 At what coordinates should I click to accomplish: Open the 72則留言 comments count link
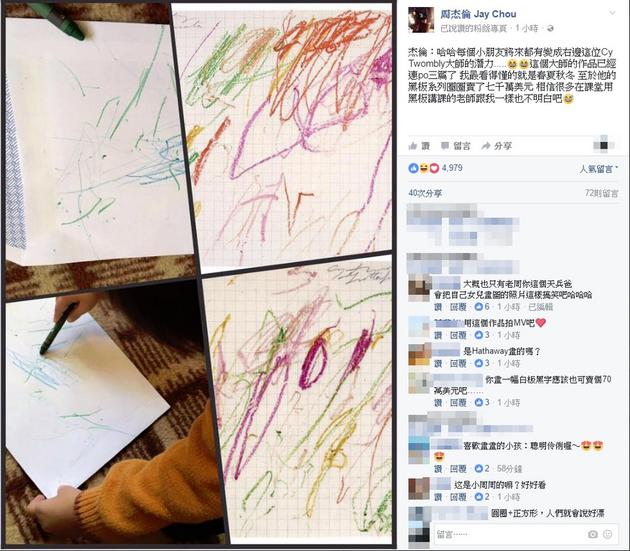click(x=601, y=193)
